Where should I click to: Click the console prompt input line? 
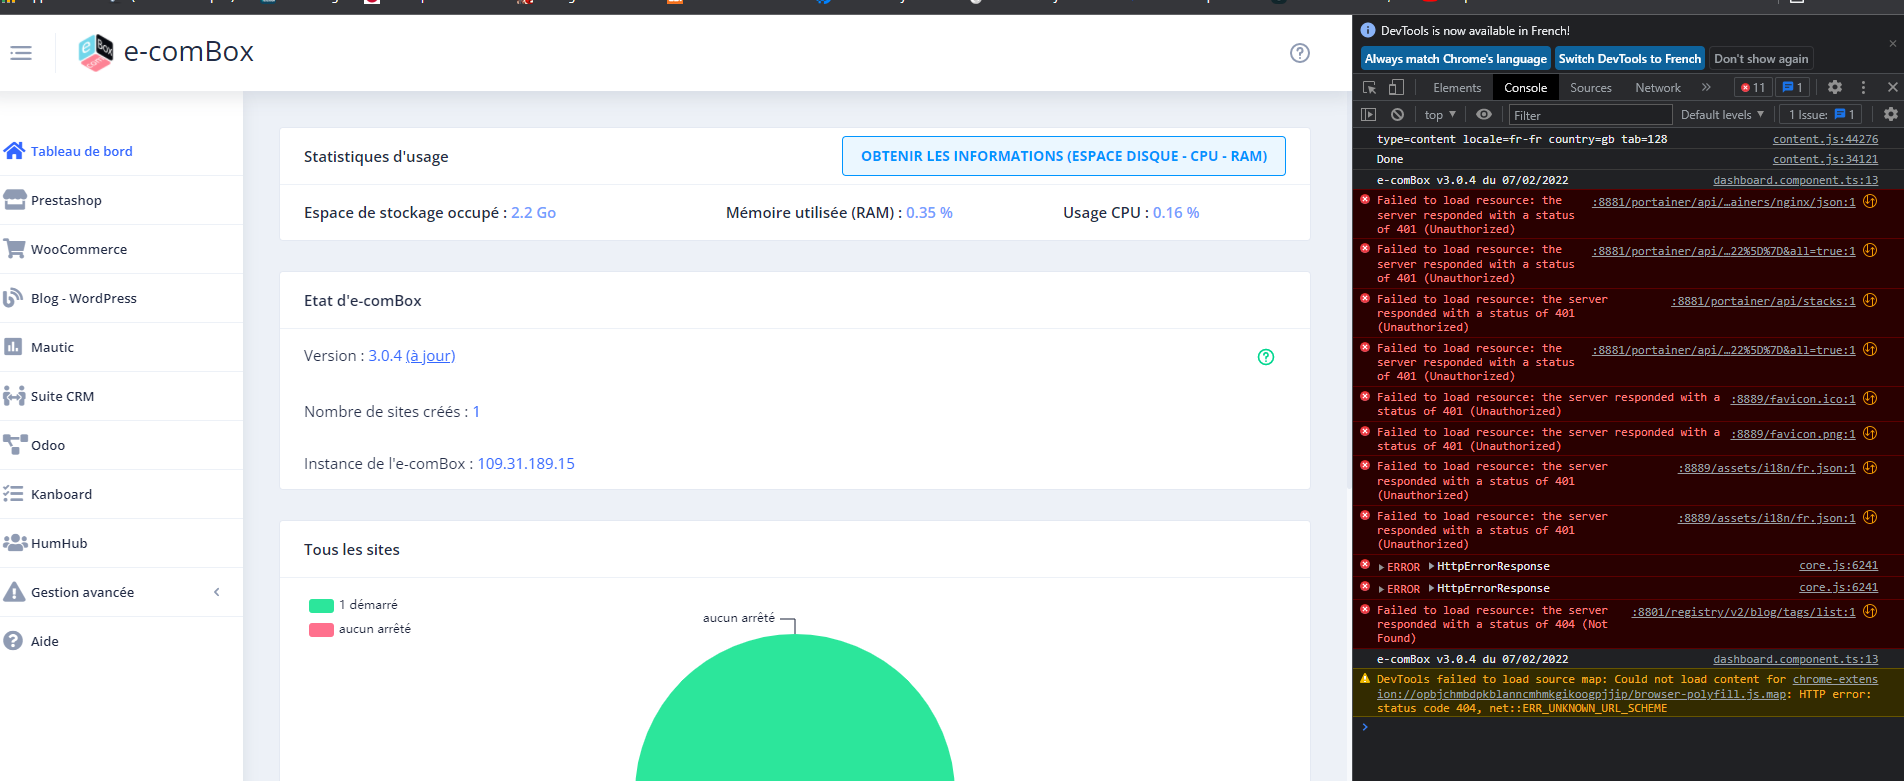point(1628,728)
